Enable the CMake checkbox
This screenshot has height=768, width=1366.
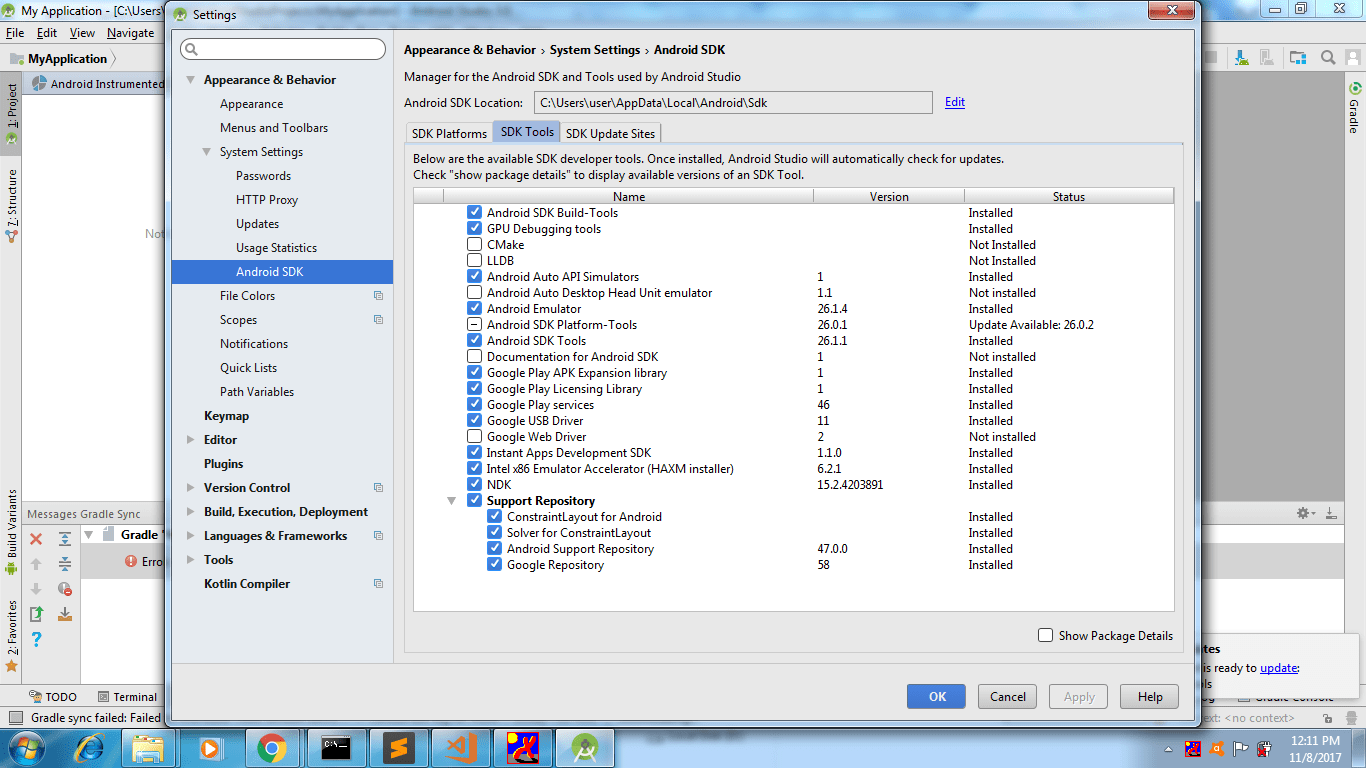pos(475,245)
